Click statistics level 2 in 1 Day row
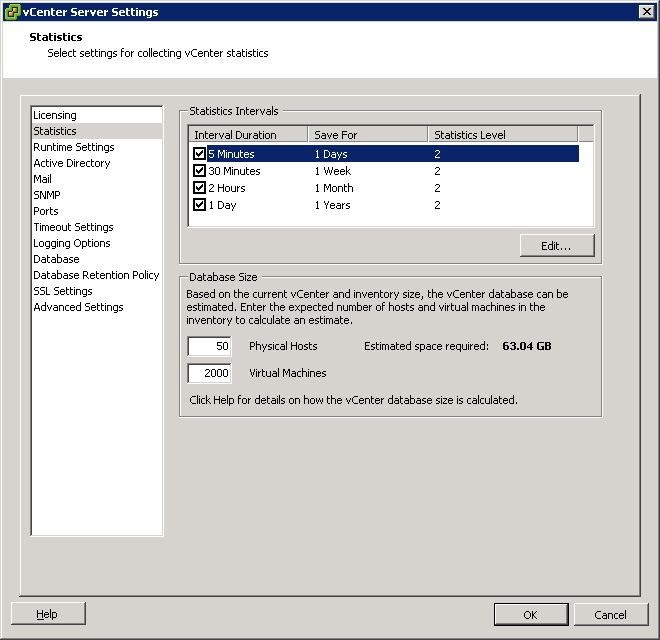 coord(437,205)
